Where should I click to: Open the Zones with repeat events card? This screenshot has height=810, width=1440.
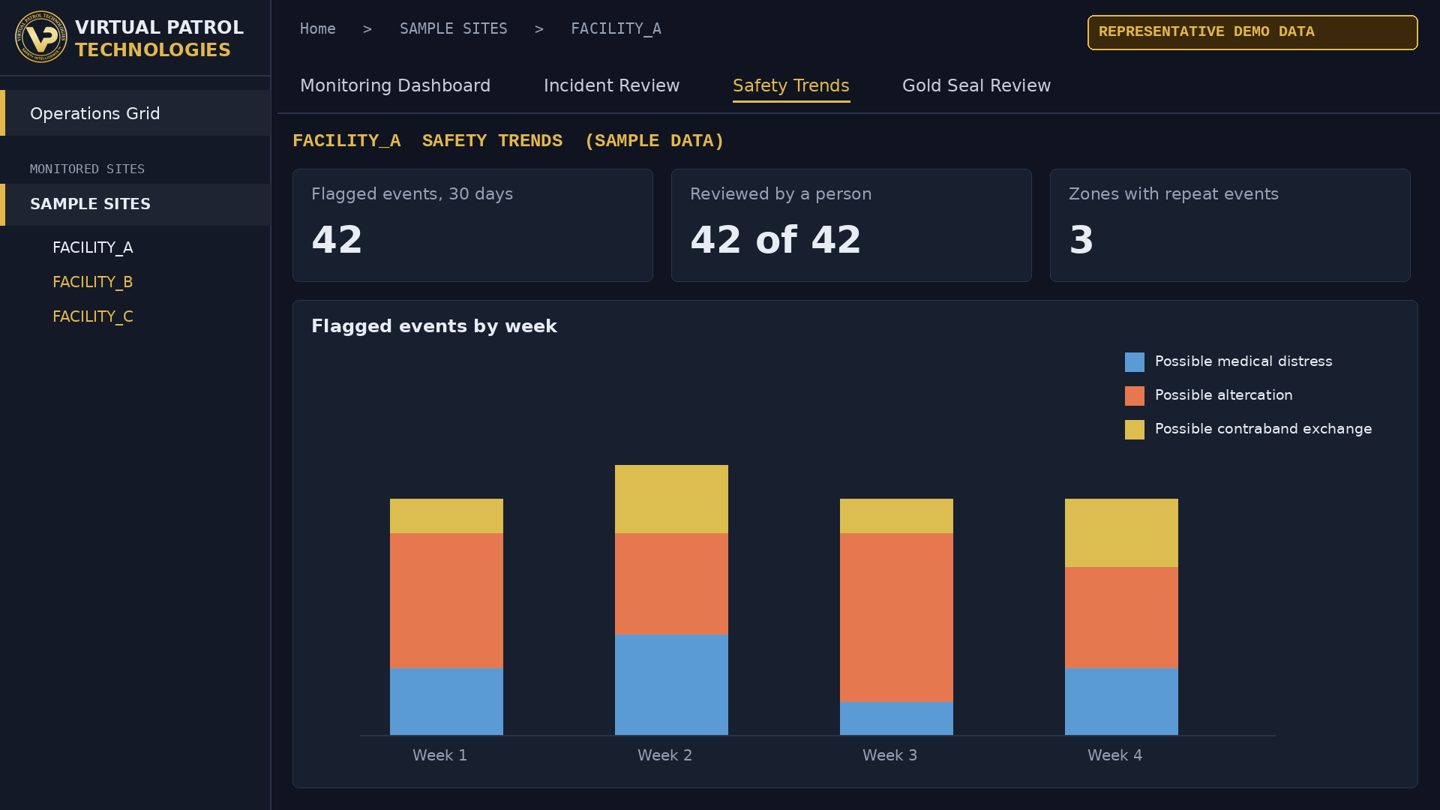(1230, 225)
